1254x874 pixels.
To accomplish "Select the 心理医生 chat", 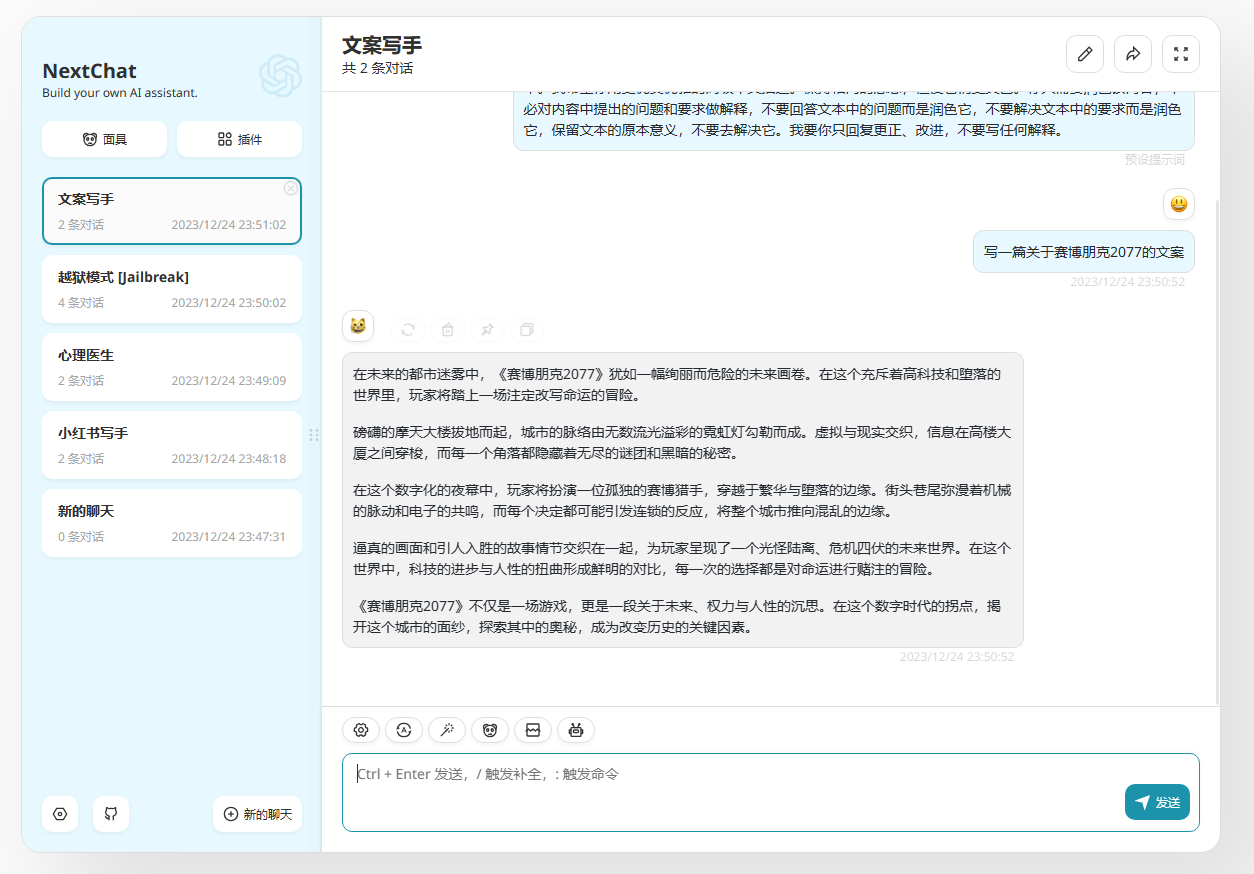I will 172,367.
